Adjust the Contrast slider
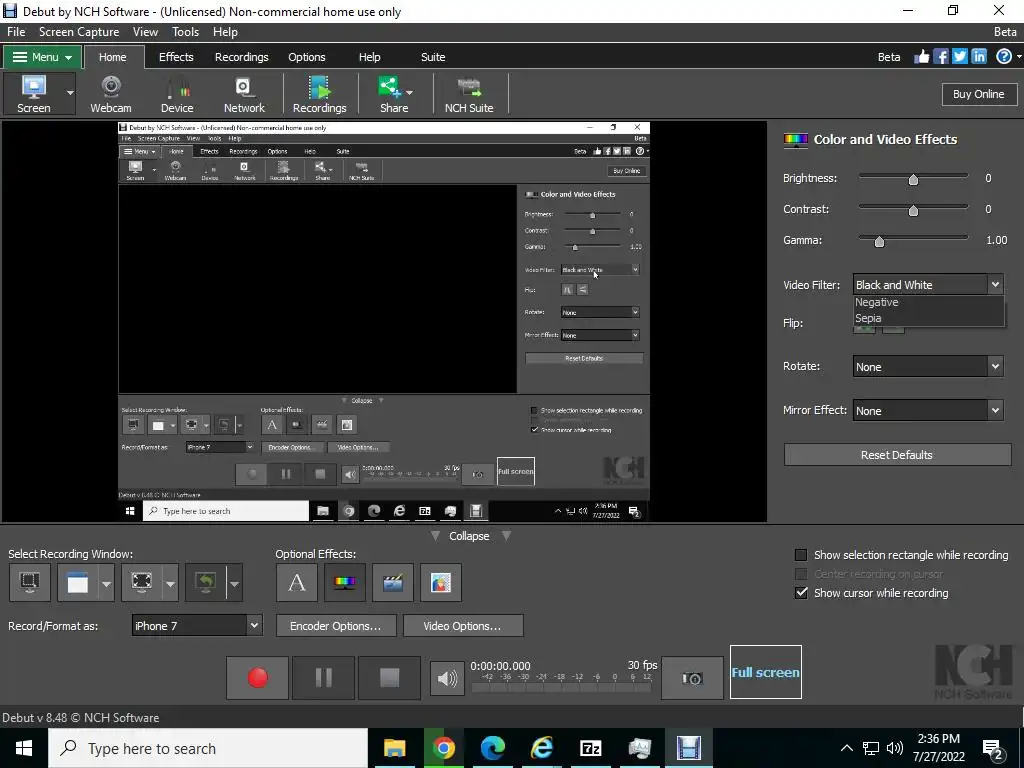Screen dimensions: 1024x768 913,210
